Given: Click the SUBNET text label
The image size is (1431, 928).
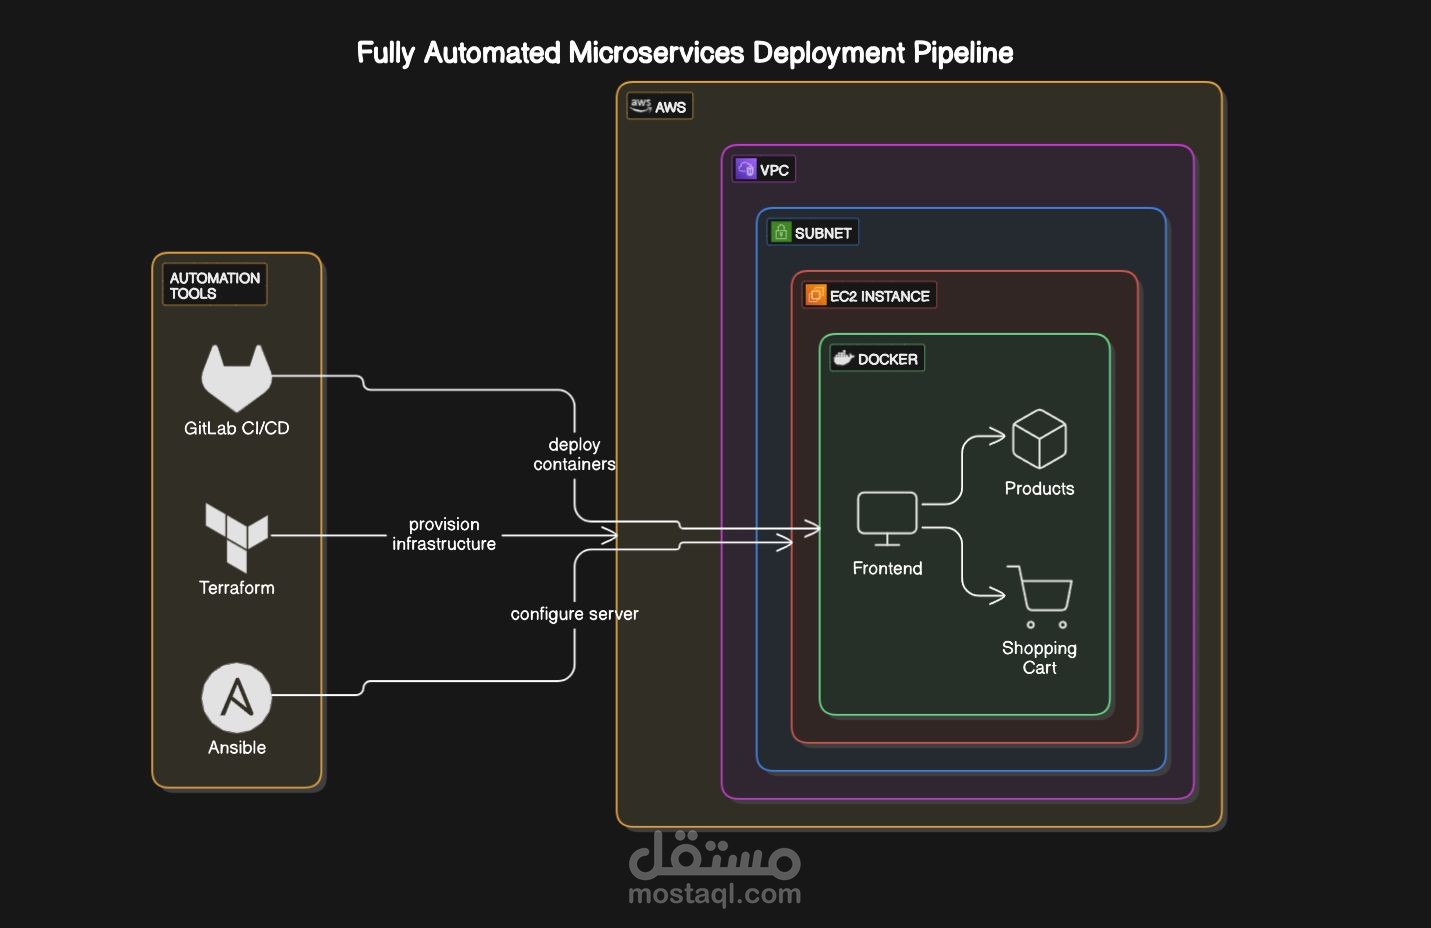Looking at the screenshot, I should (x=823, y=233).
